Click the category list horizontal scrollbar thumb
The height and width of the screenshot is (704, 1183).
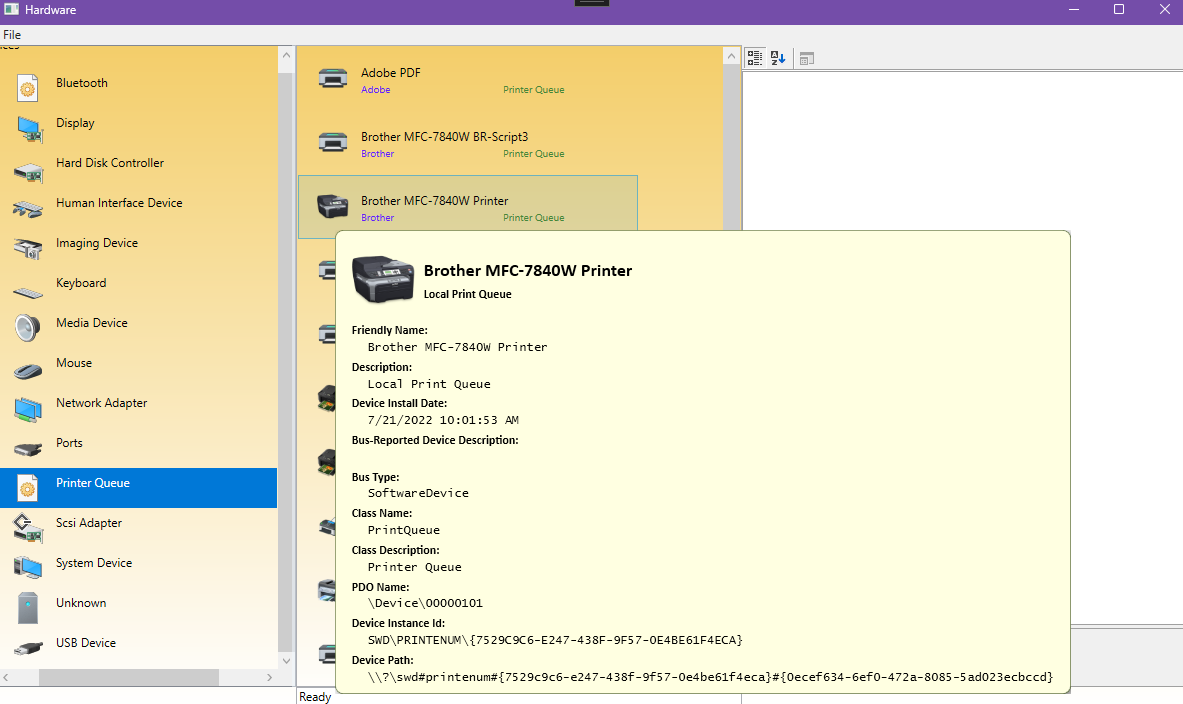click(129, 678)
